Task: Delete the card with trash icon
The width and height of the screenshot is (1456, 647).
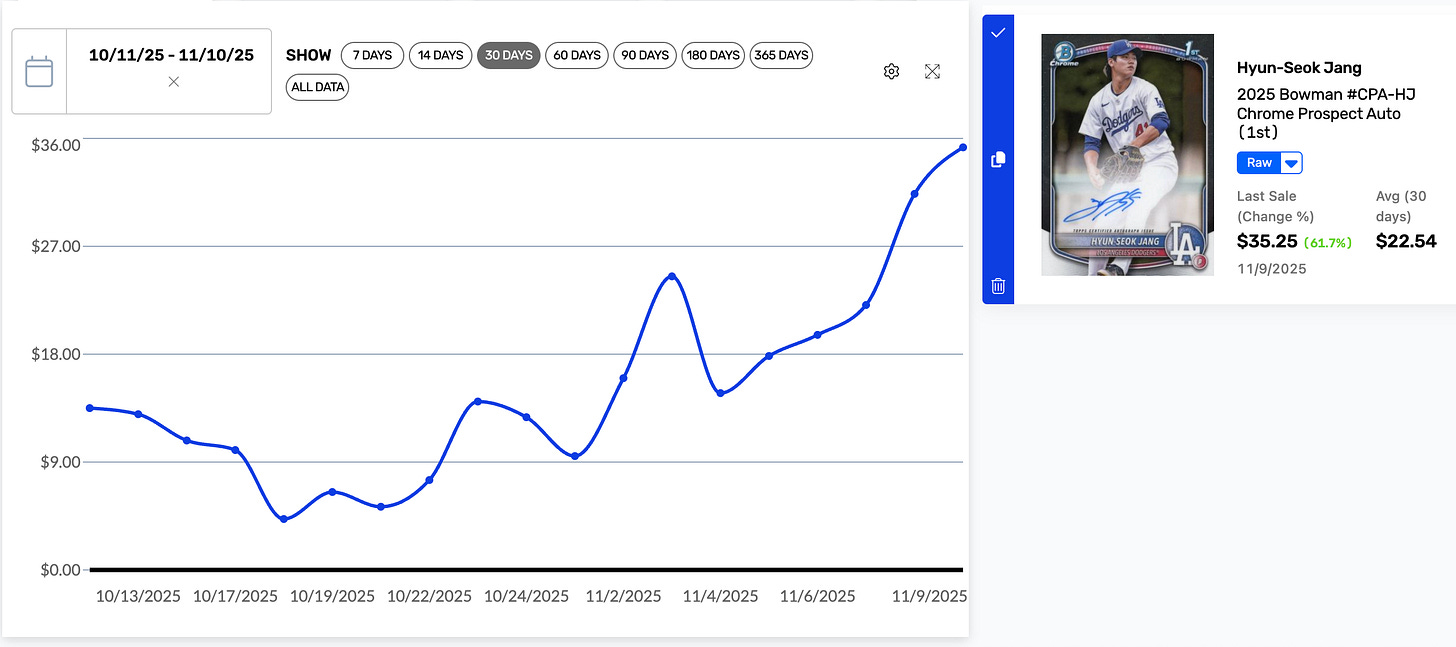Action: [998, 286]
